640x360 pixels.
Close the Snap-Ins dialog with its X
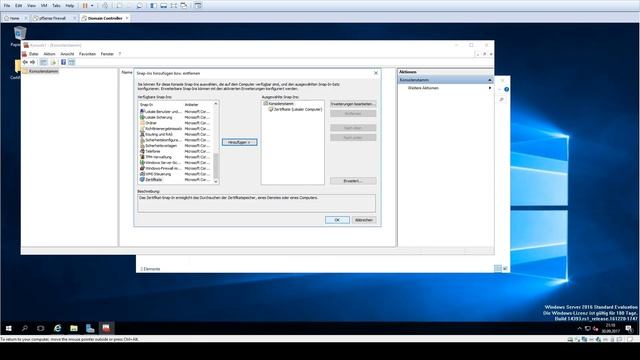pos(376,73)
